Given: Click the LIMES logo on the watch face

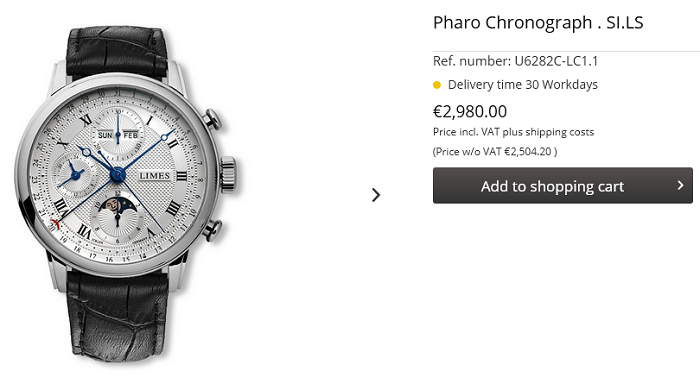Looking at the screenshot, I should tap(154, 176).
